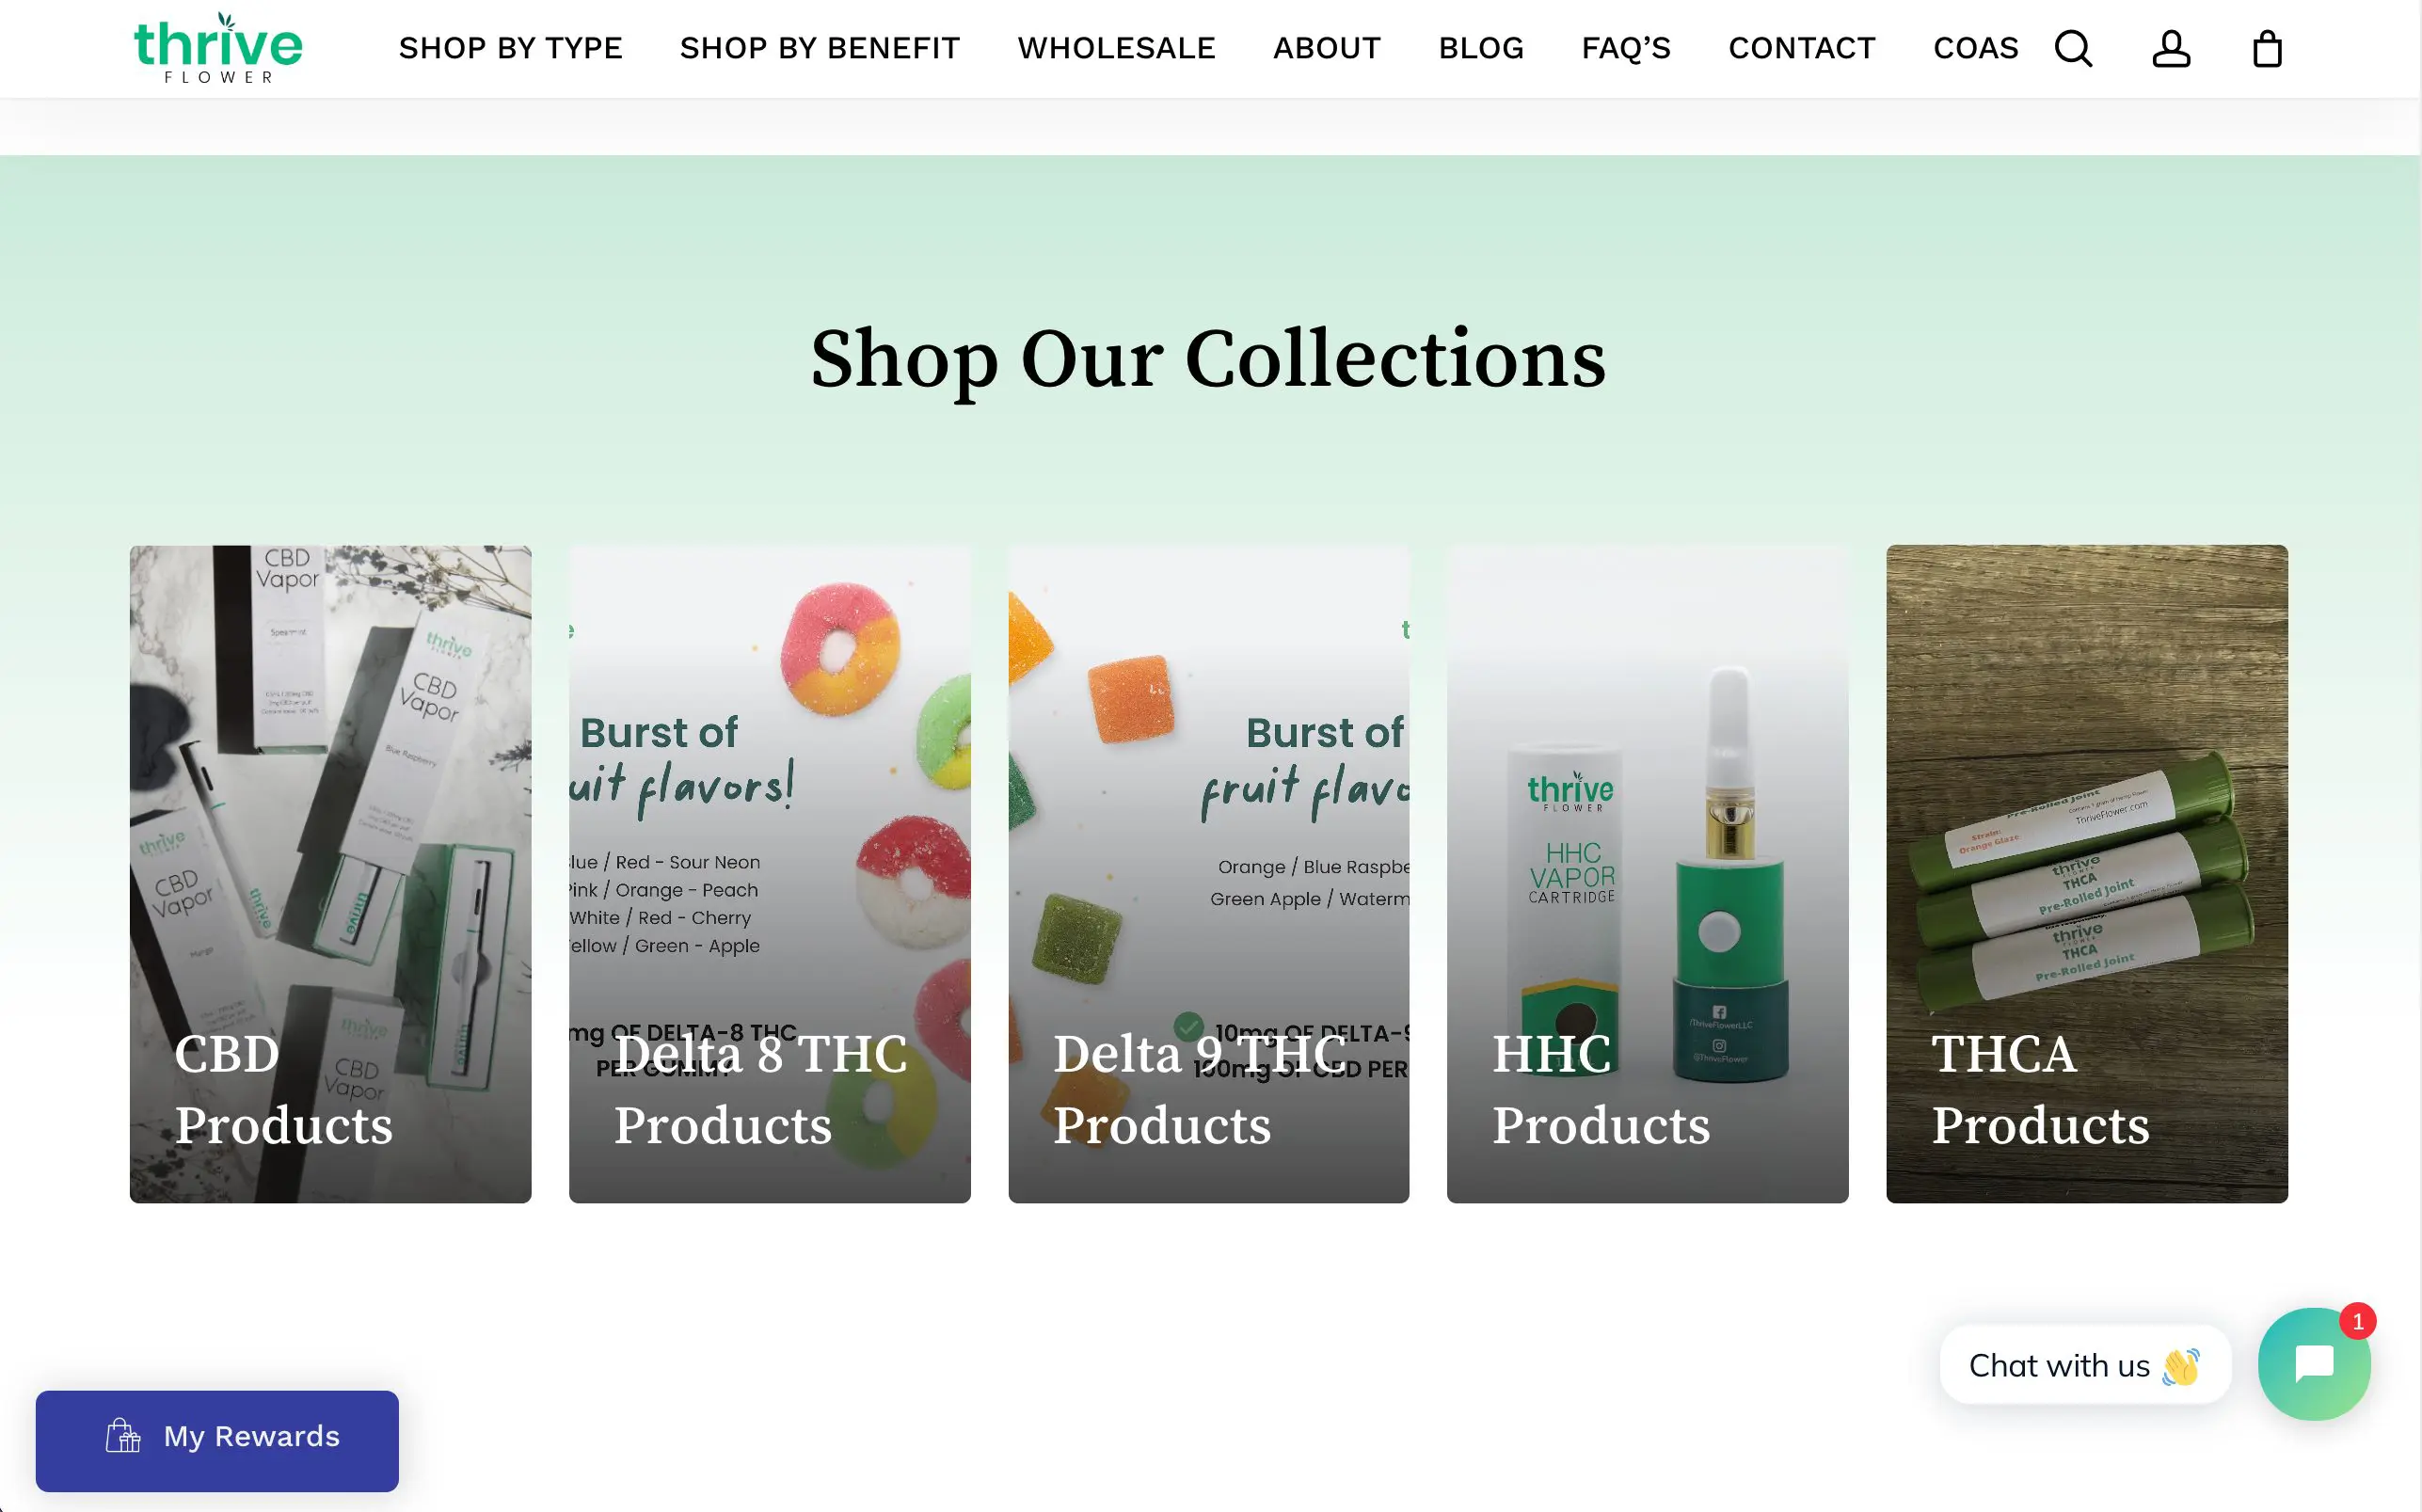2422x1512 pixels.
Task: Open the shopping cart icon
Action: coord(2265,48)
